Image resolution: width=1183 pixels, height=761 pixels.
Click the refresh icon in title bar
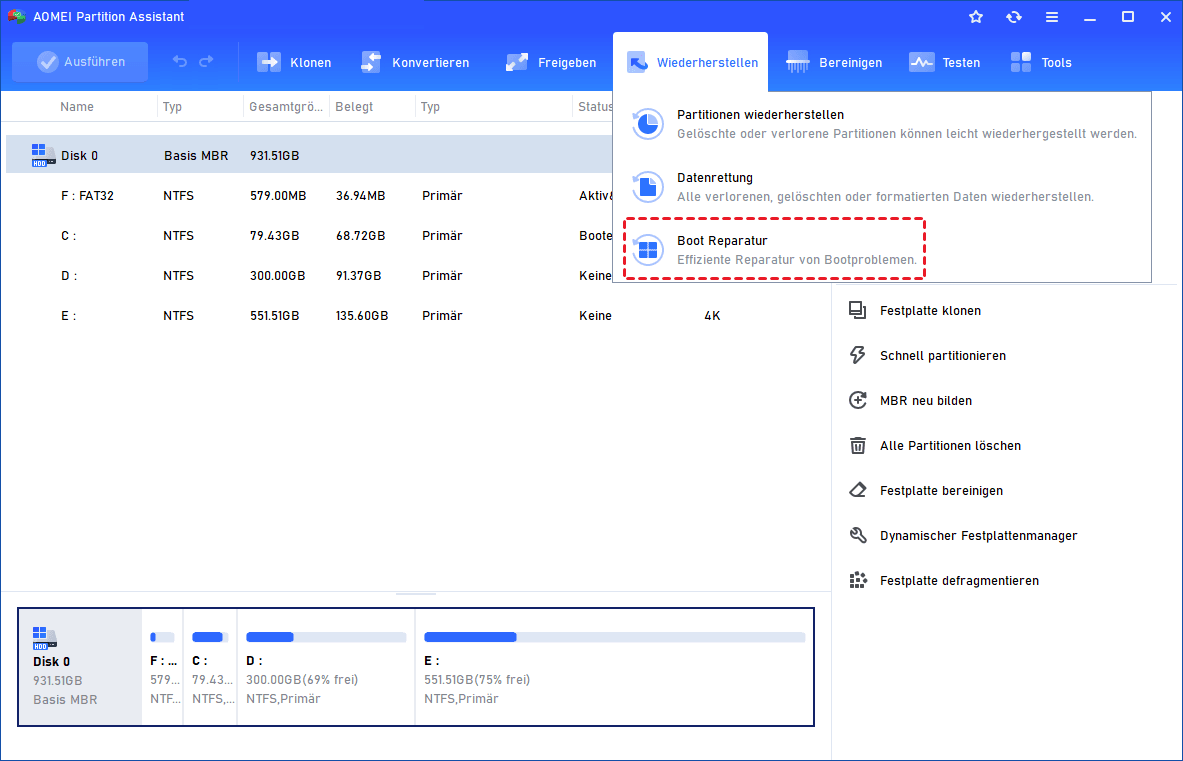(x=1014, y=17)
